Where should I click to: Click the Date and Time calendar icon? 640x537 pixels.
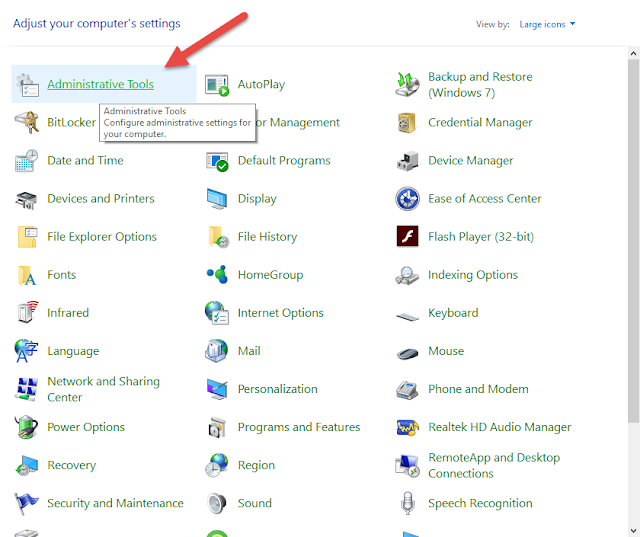pos(27,161)
